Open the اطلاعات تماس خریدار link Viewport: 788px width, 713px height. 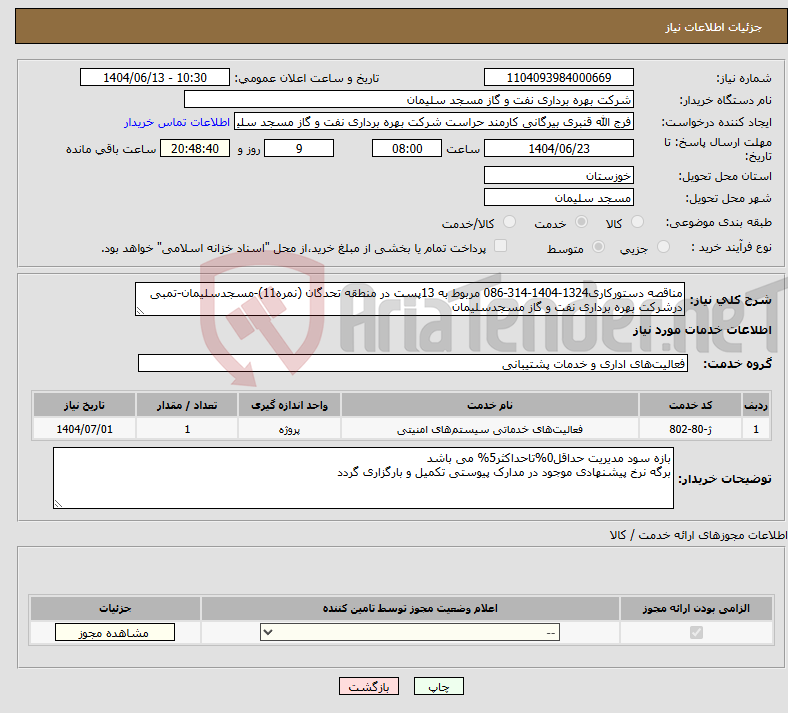[x=177, y=122]
